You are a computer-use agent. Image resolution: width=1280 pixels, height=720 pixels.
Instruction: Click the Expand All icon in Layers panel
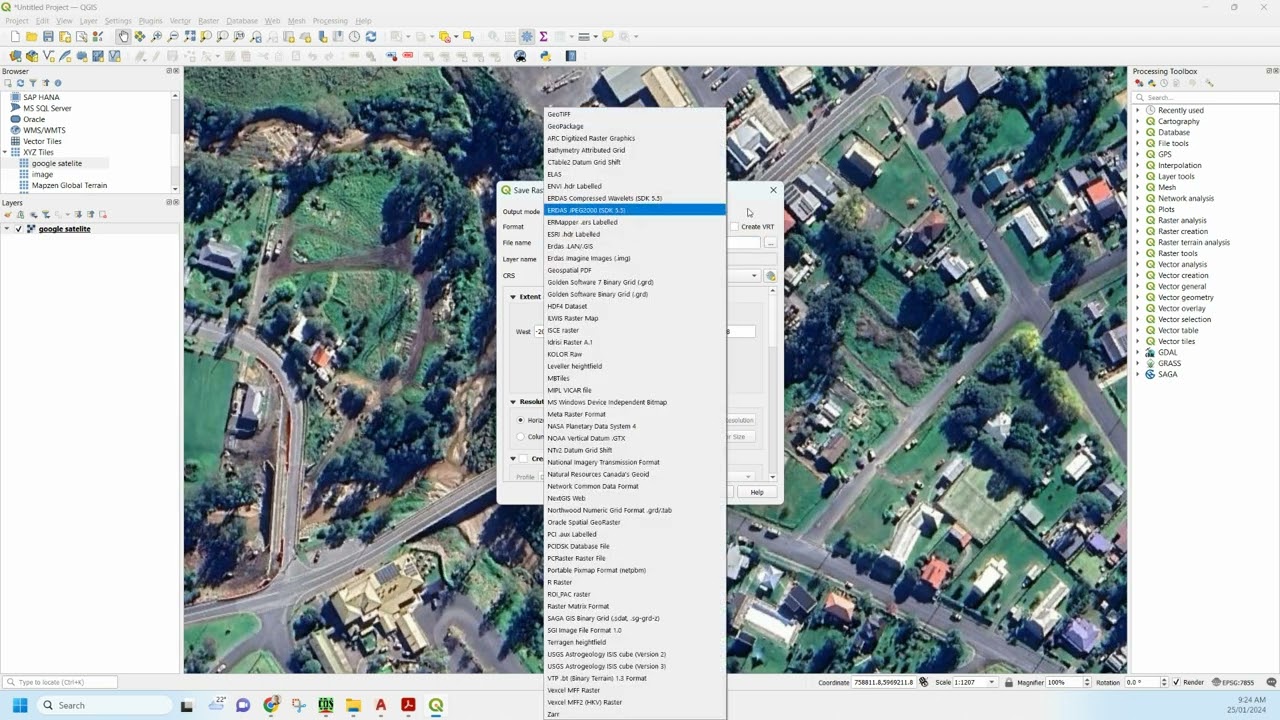[79, 214]
